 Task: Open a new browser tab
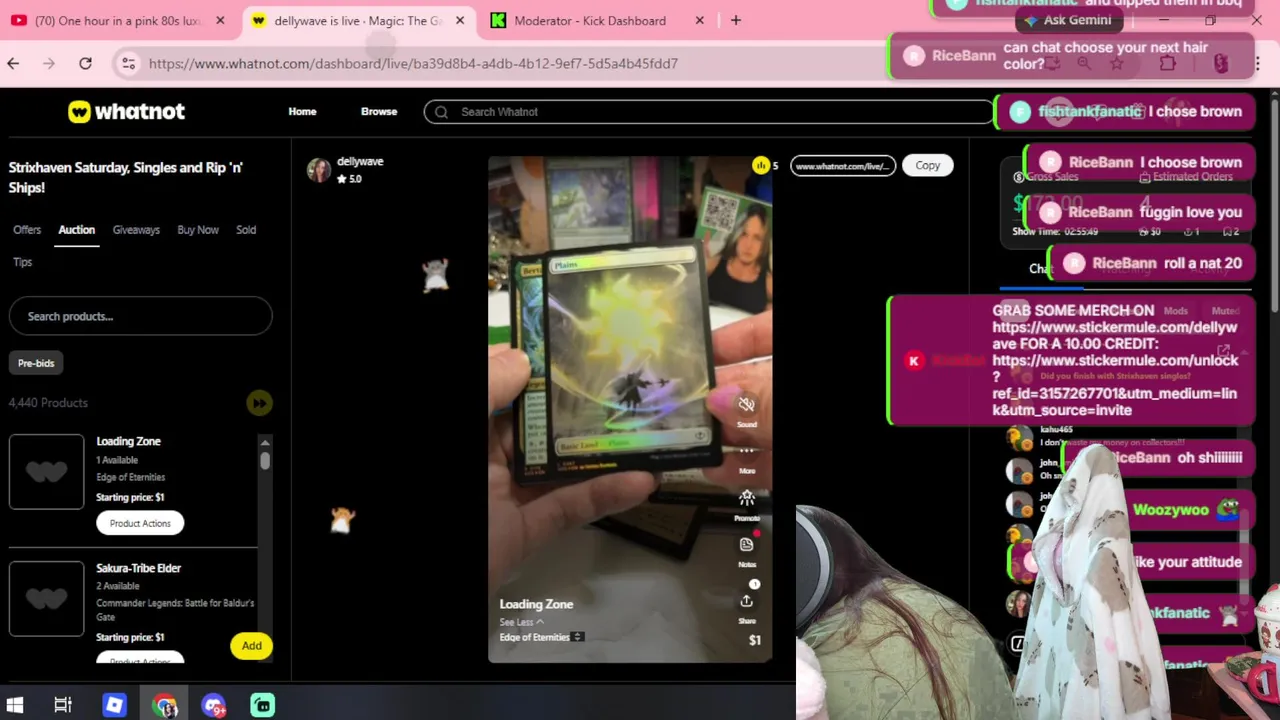tap(736, 20)
